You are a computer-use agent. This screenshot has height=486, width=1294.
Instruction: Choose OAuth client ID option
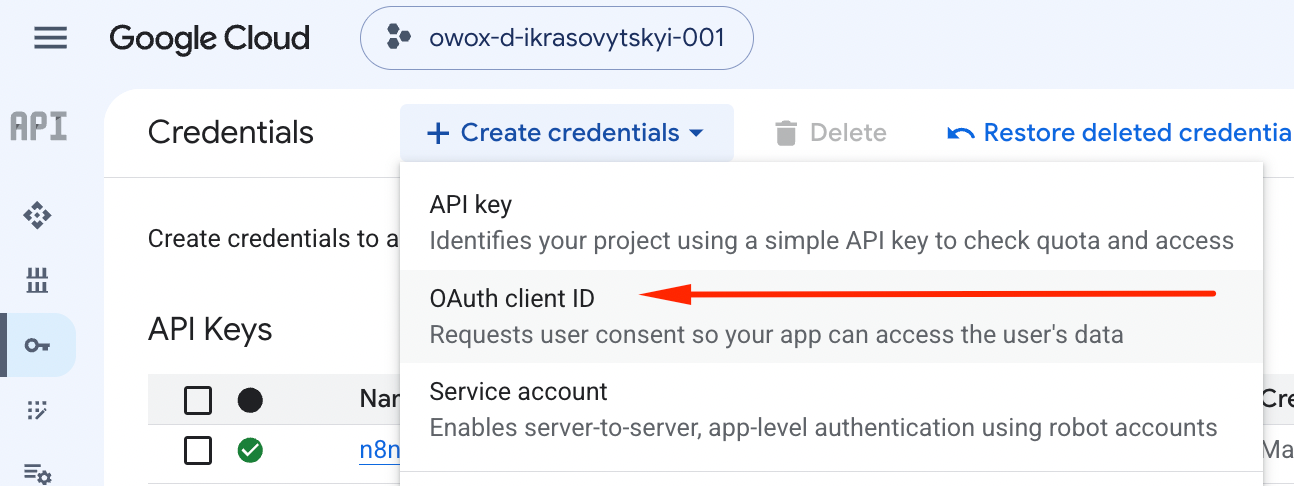pos(831,316)
